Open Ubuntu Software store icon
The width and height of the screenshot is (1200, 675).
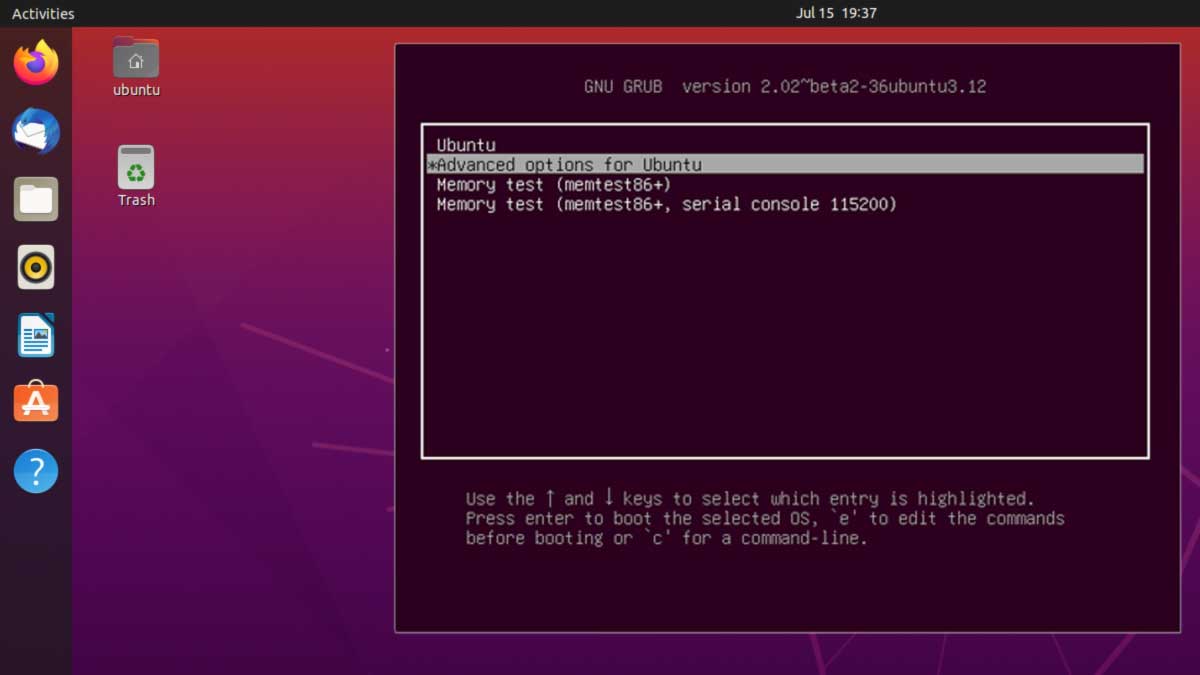coord(36,402)
